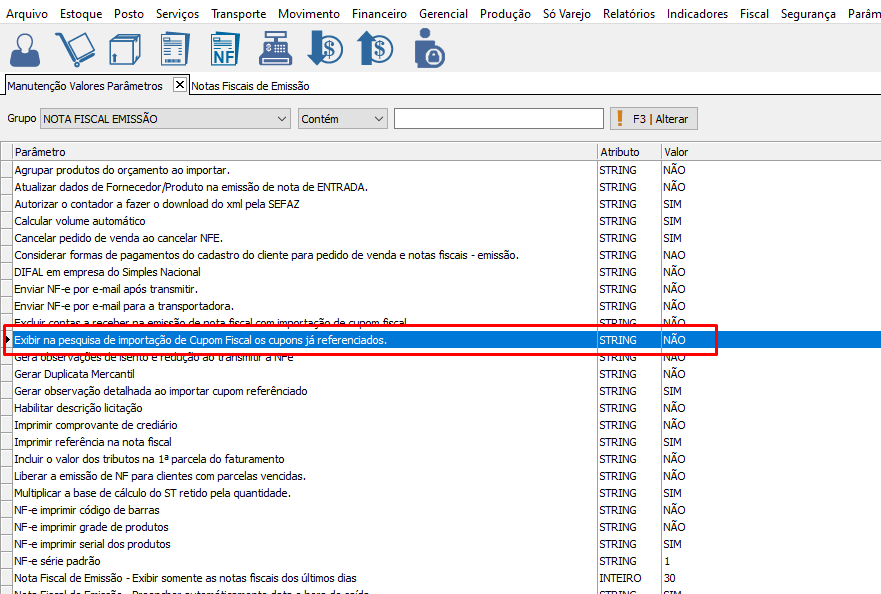Open the Relatórios menu

point(628,14)
